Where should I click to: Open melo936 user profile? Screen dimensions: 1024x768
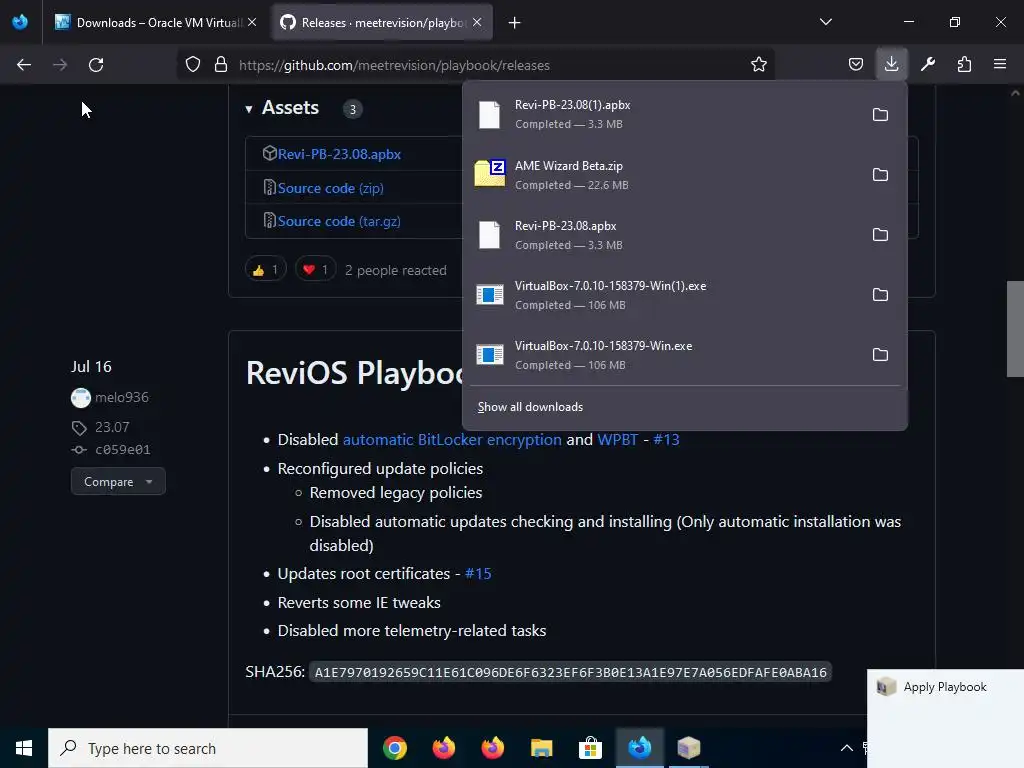click(121, 397)
